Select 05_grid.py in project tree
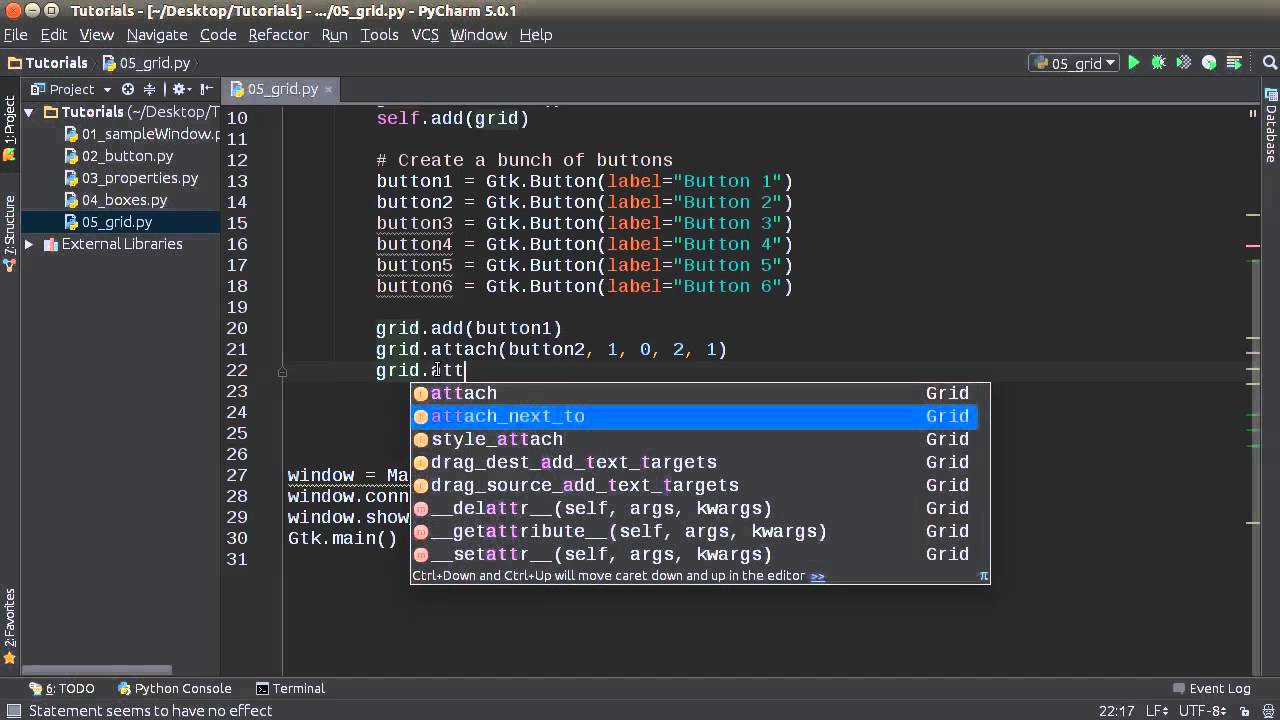The width and height of the screenshot is (1280, 720). tap(108, 222)
